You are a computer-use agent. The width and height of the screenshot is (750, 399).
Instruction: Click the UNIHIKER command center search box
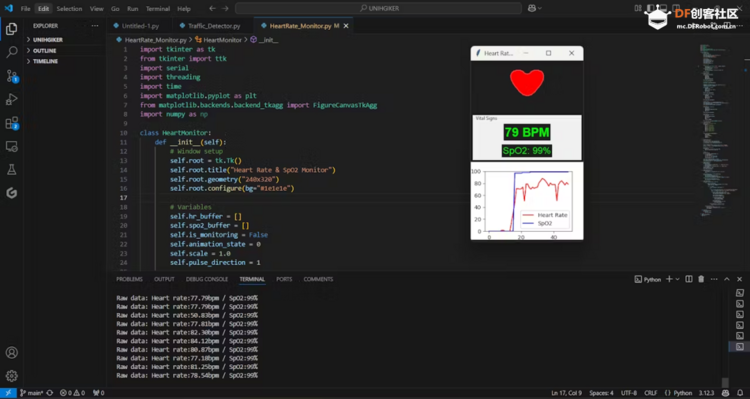coord(378,8)
